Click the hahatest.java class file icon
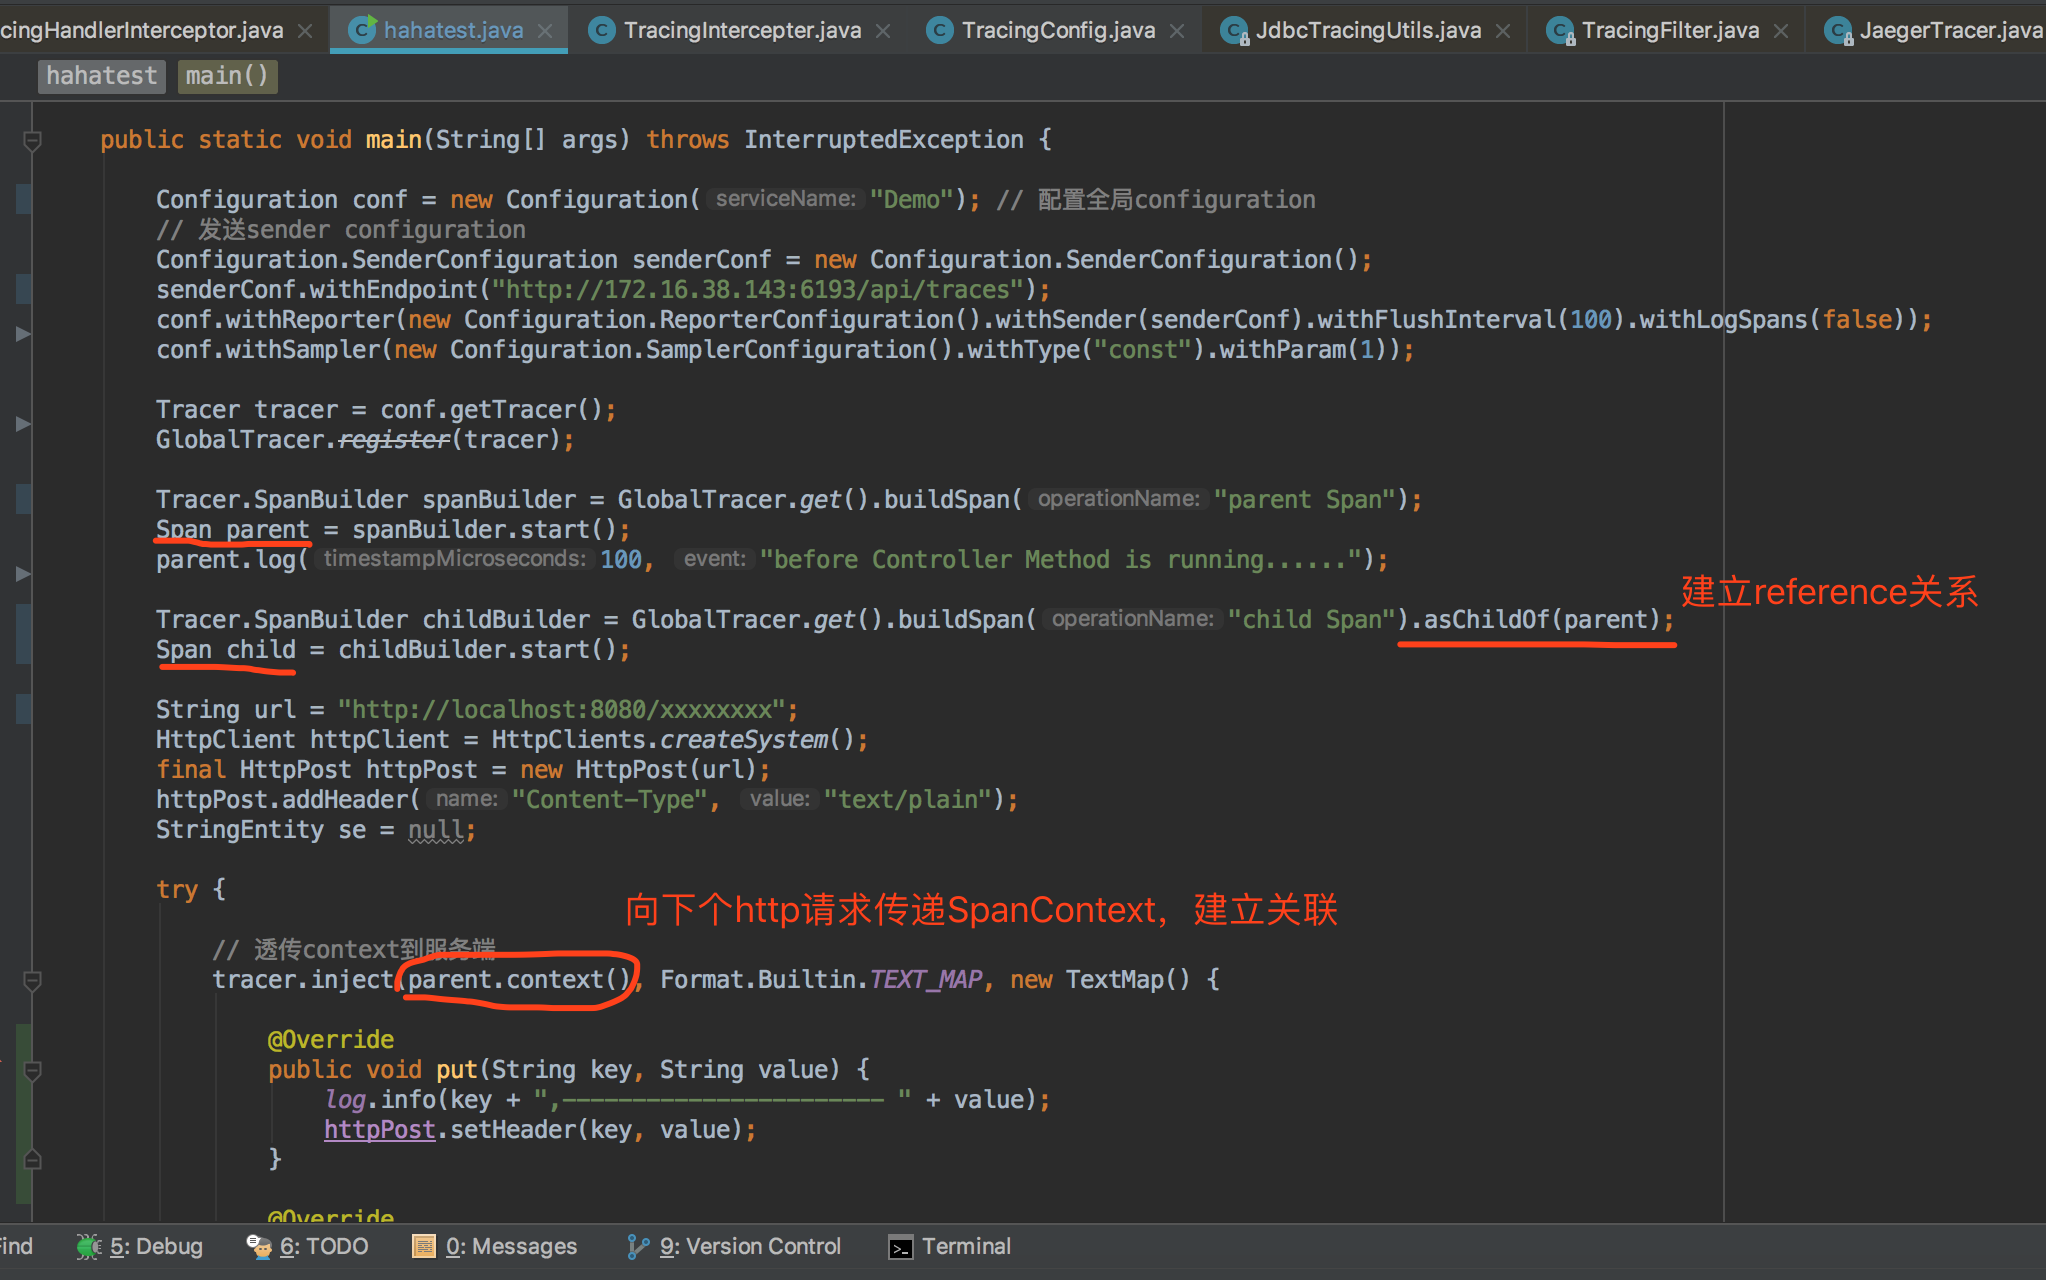 tap(362, 30)
